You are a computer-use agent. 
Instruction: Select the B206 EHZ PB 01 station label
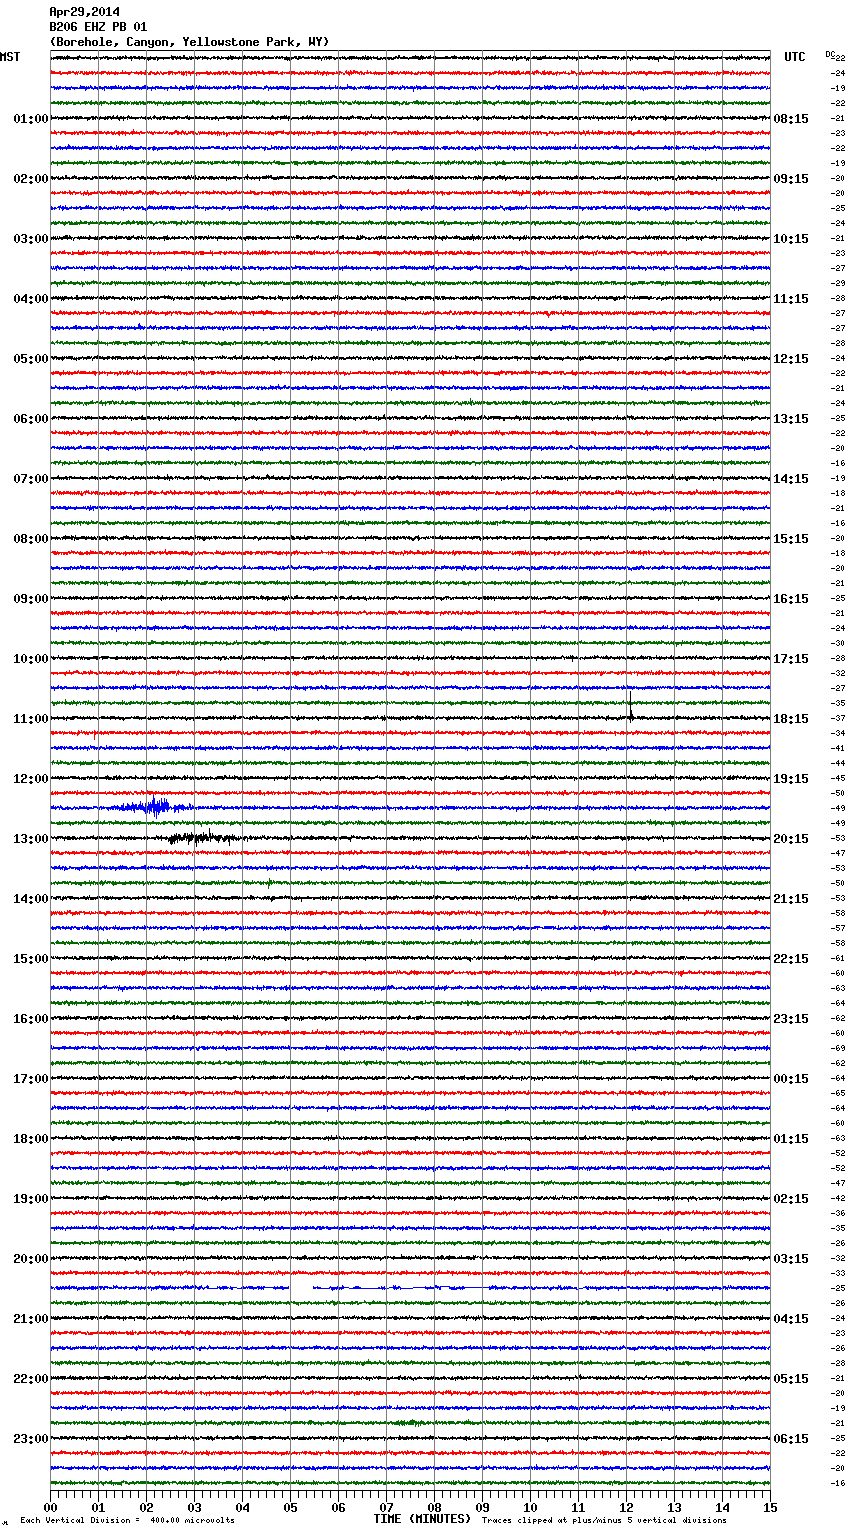(98, 27)
